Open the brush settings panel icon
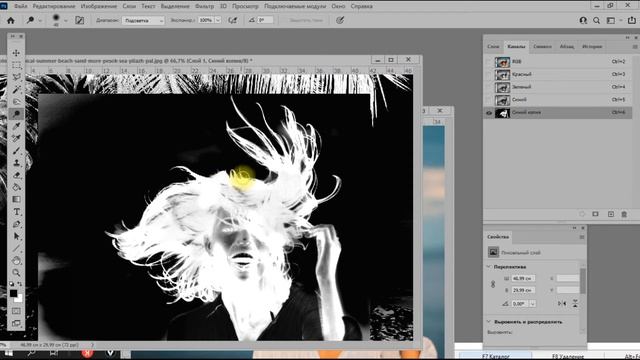 [x=80, y=20]
